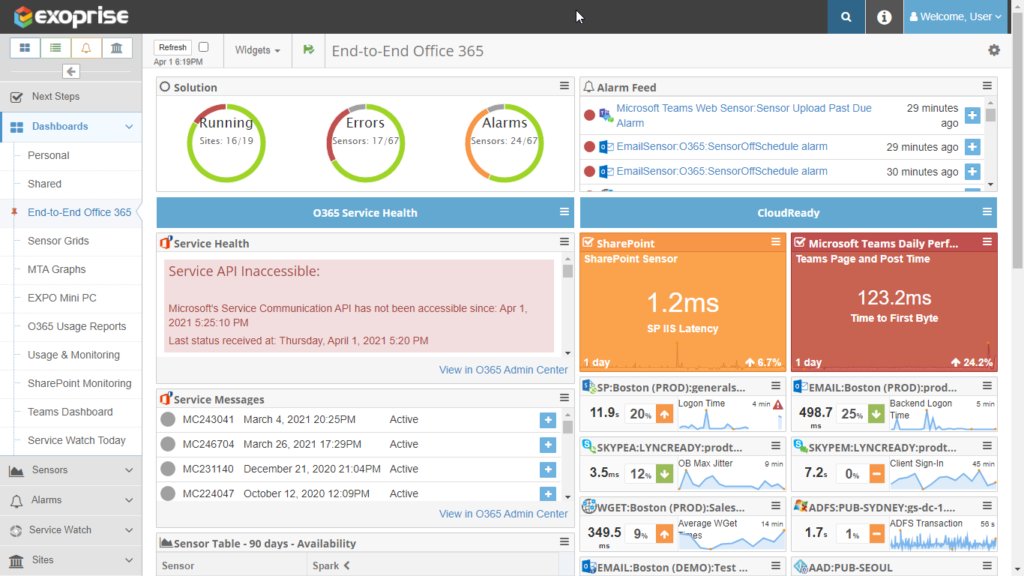
Task: Expand MC246704 message plus button
Action: point(548,445)
